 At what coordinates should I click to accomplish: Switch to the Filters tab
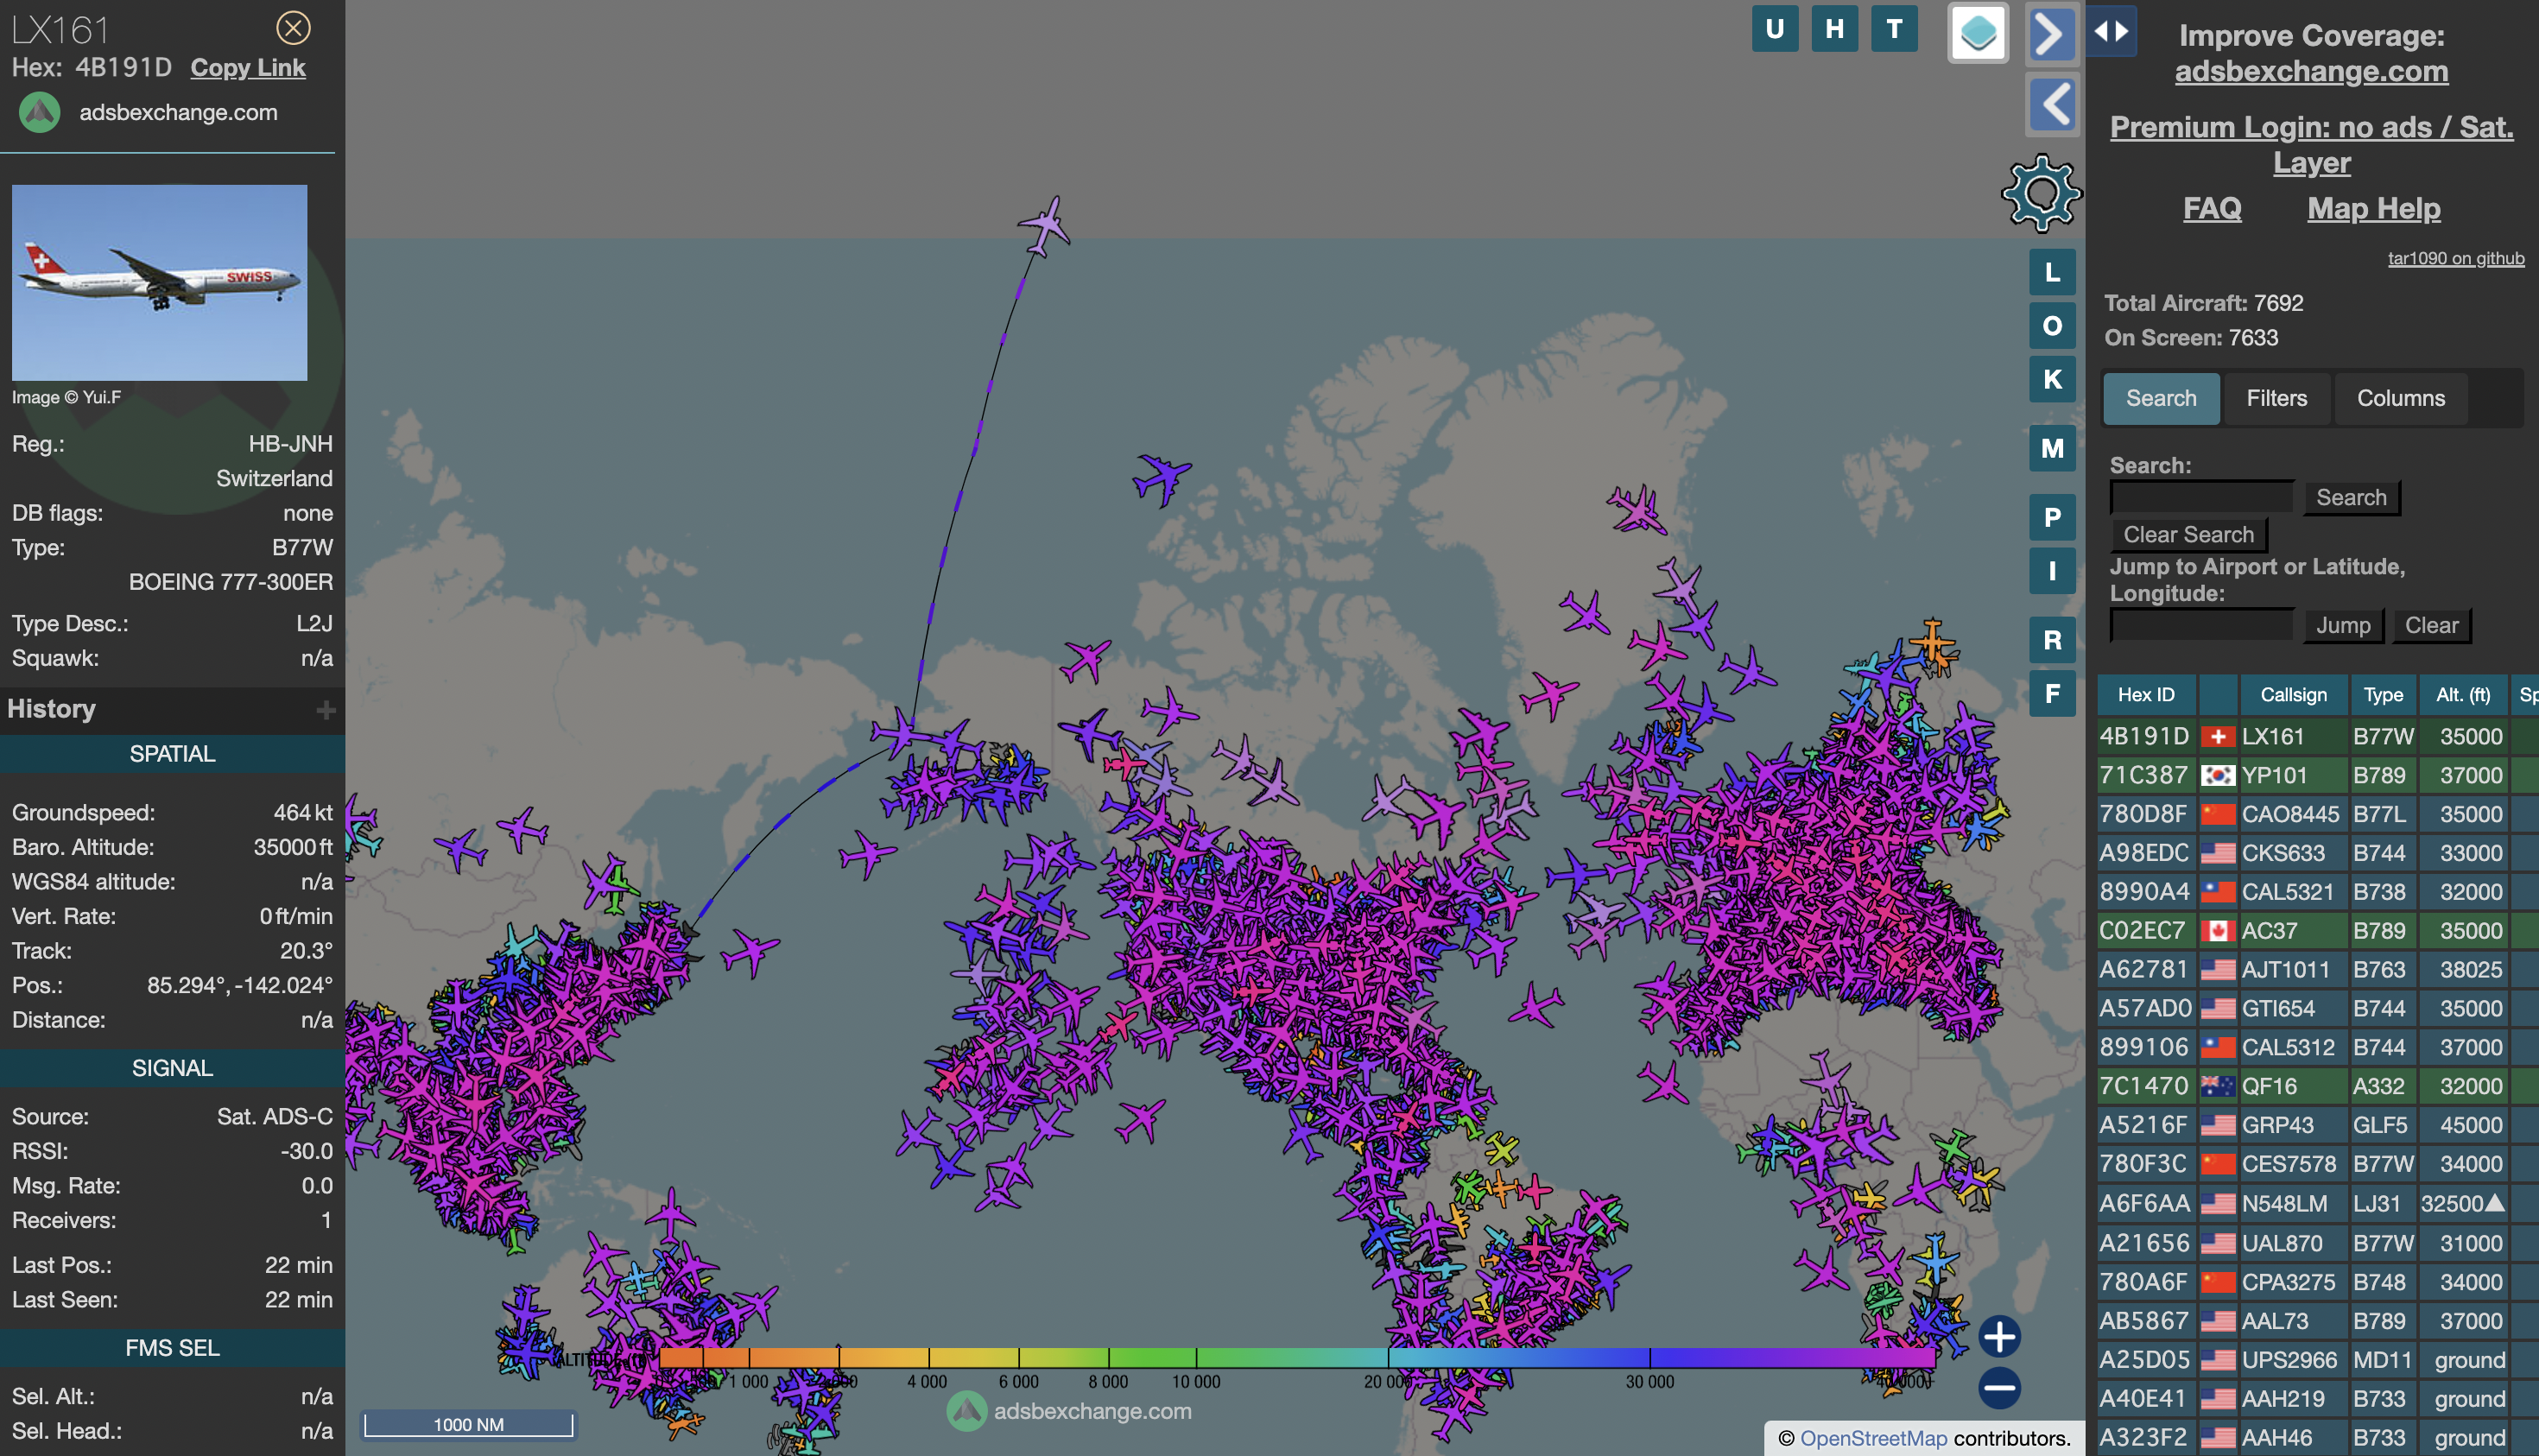(2276, 398)
